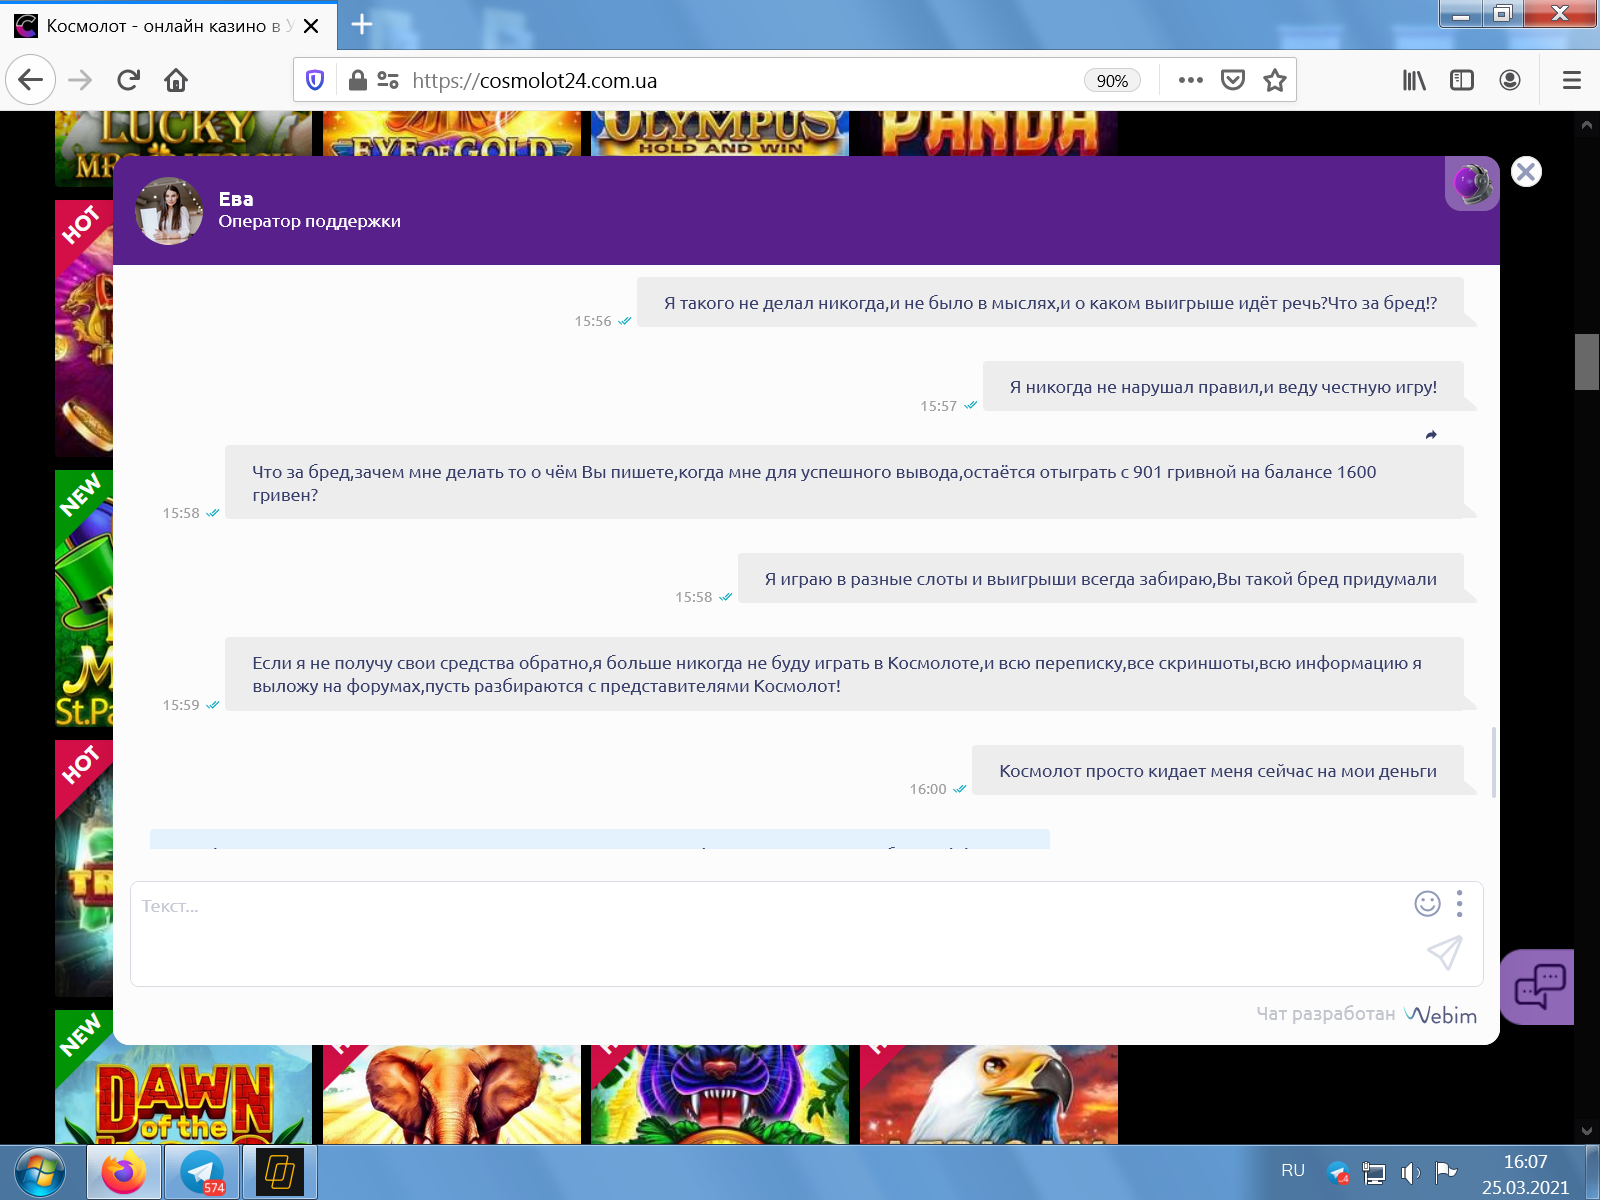Select message starting 'Я такого не делал никогда'
Screen dimensions: 1600x1200
coord(1050,303)
